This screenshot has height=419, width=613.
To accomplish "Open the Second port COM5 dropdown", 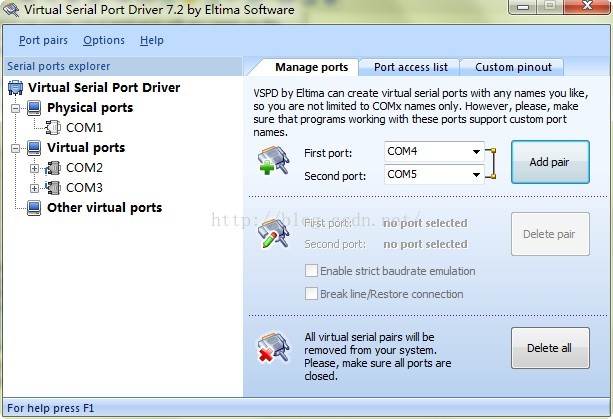I will click(x=476, y=175).
